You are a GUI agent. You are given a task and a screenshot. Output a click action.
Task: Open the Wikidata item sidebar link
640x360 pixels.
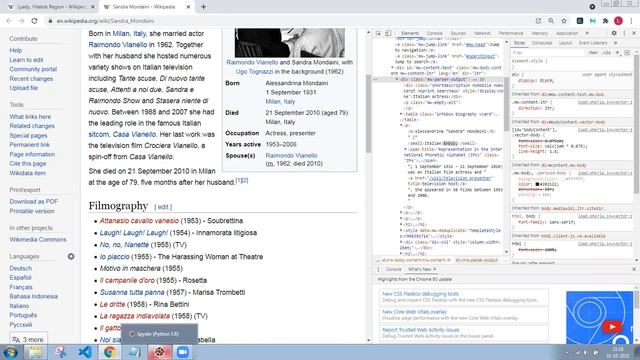coord(27,173)
